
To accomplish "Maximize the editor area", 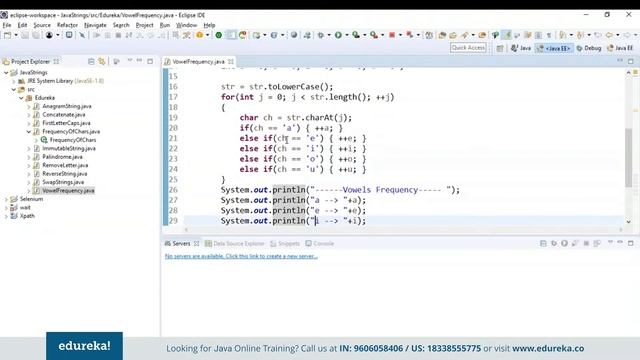I will point(631,61).
